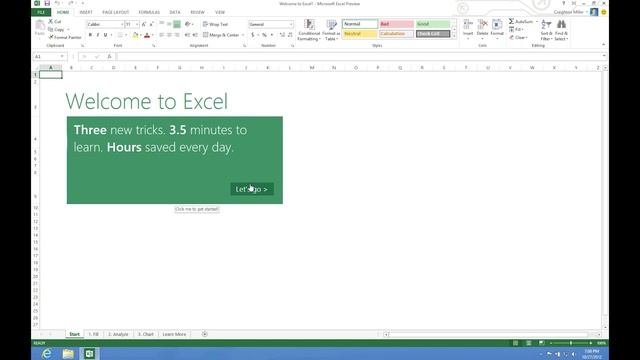
Task: Click the Undo arrow in quick access toolbar
Action: (x=57, y=3)
